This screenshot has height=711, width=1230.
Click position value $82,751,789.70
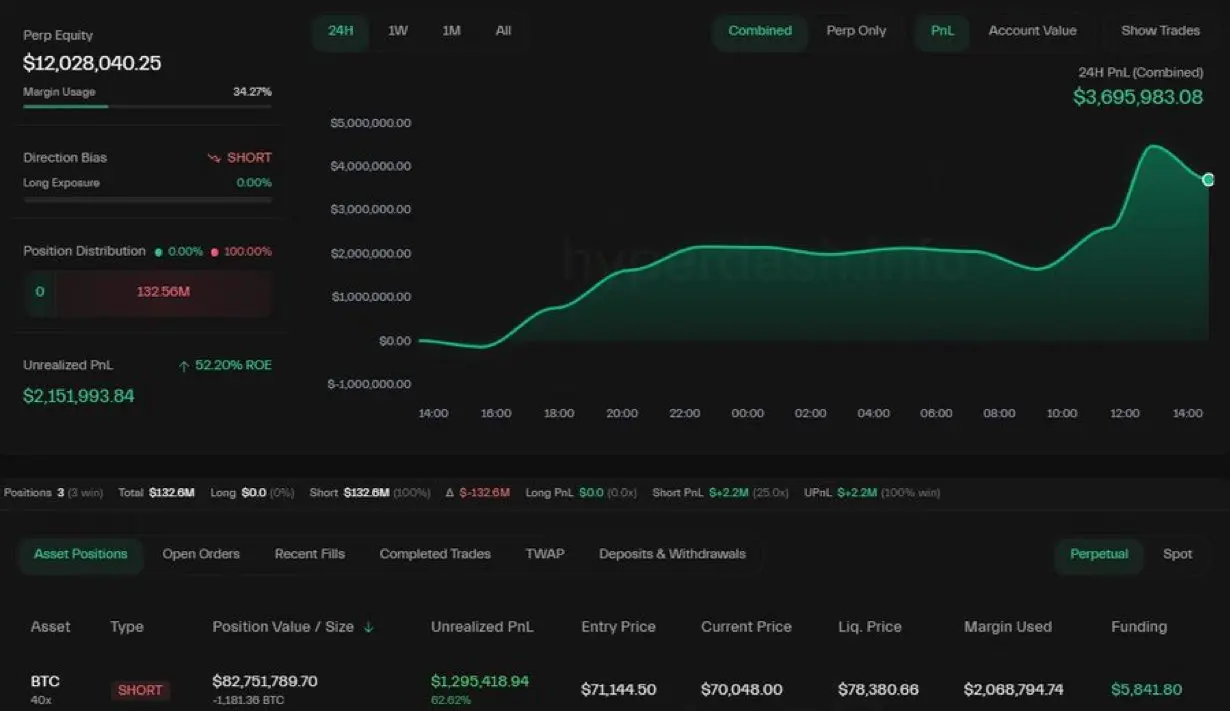(265, 681)
